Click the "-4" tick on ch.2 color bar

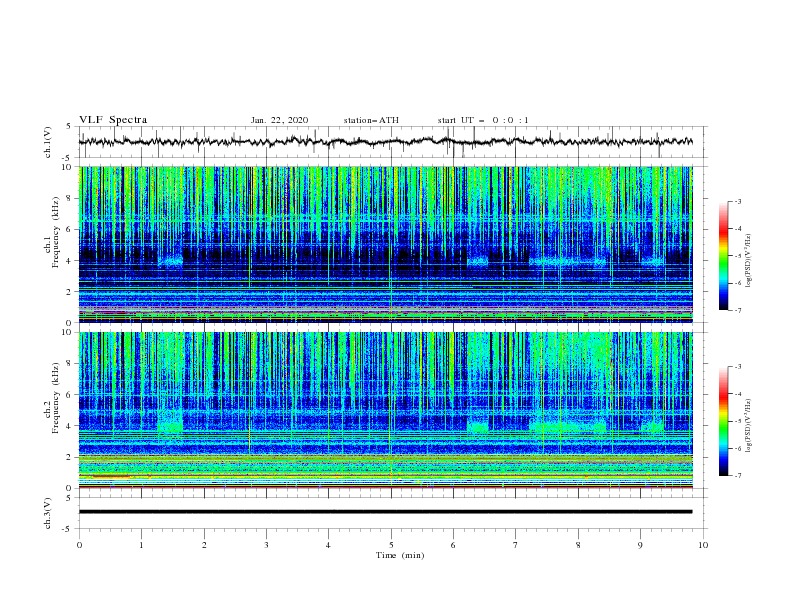[737, 394]
